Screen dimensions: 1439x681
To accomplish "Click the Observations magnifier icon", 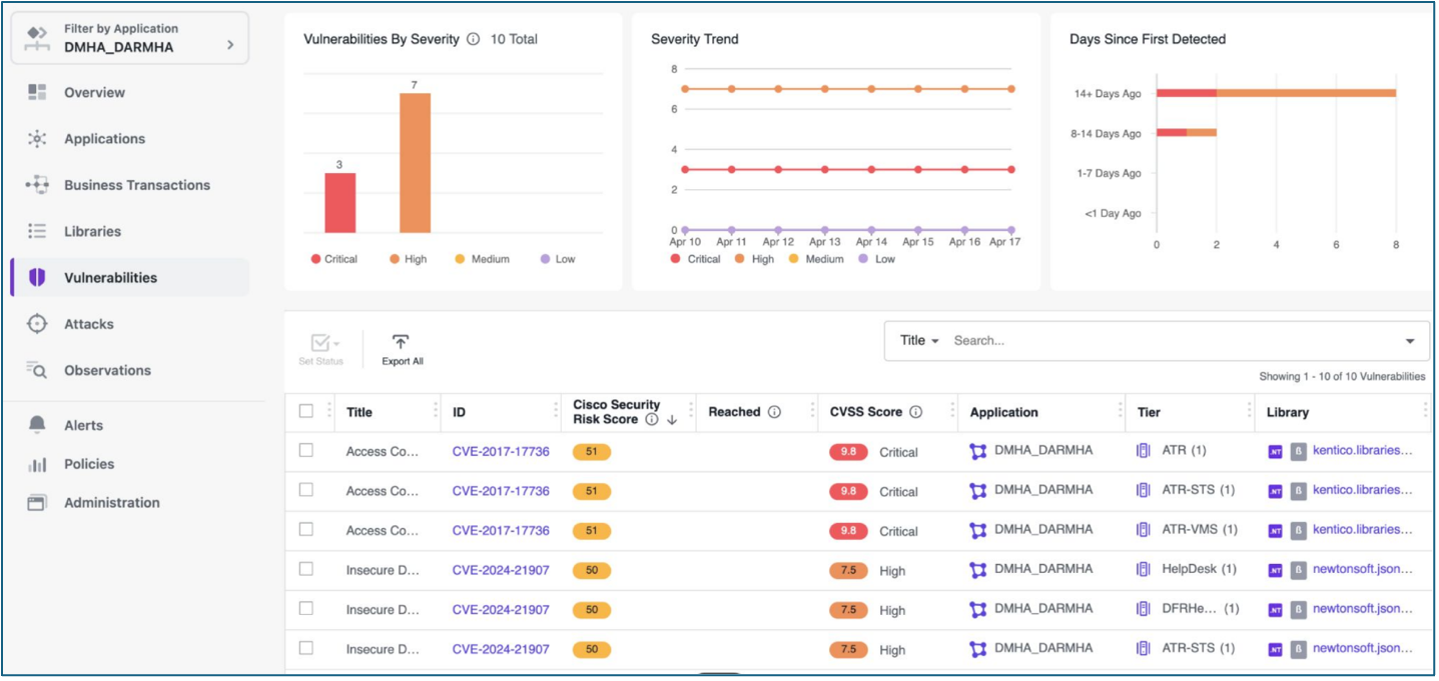I will pyautogui.click(x=37, y=371).
